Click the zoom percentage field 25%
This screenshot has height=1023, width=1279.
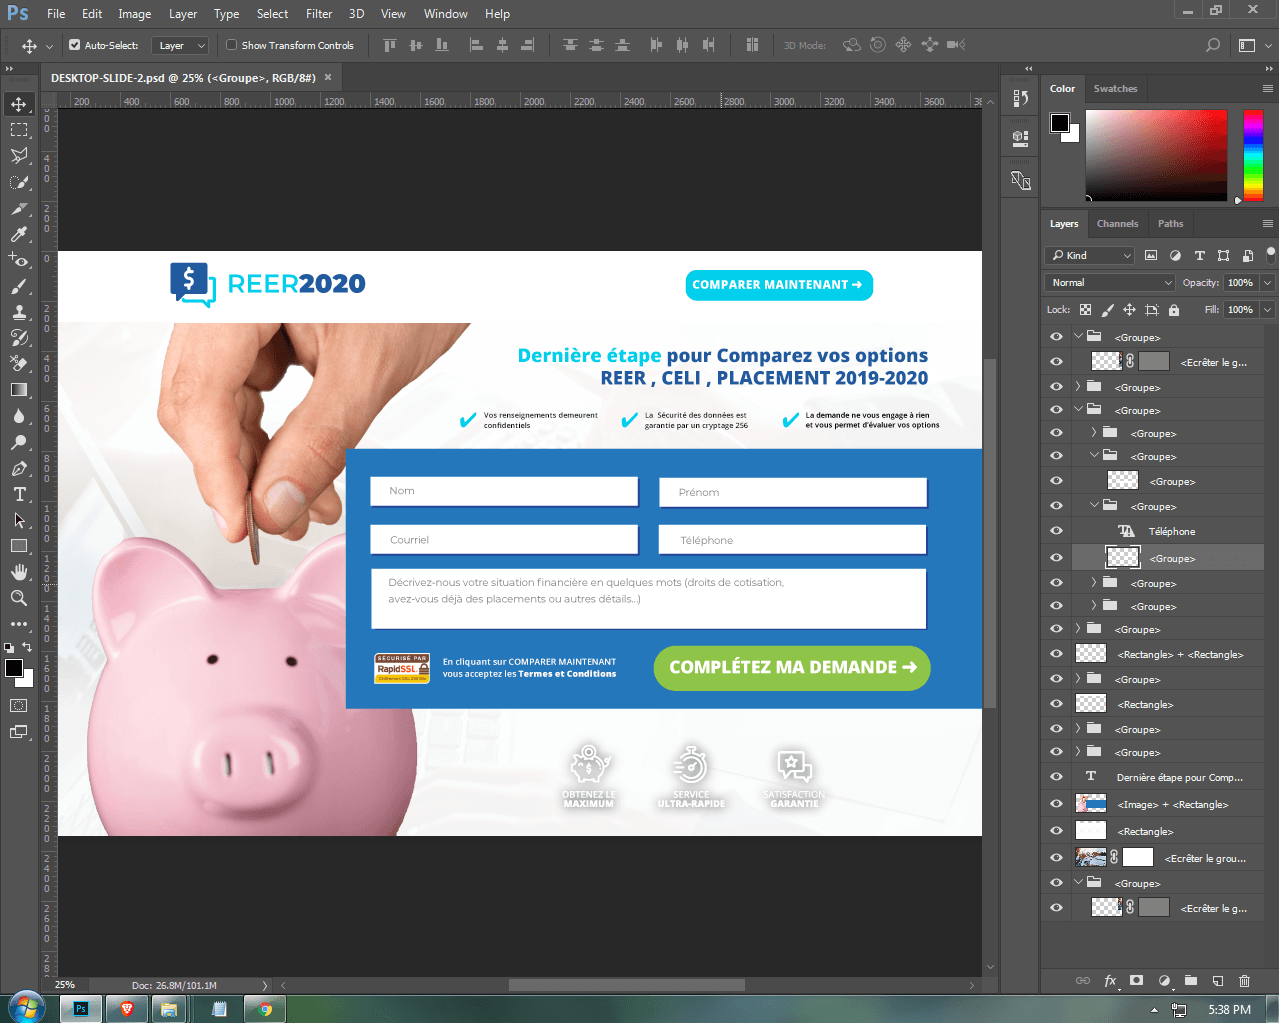65,985
